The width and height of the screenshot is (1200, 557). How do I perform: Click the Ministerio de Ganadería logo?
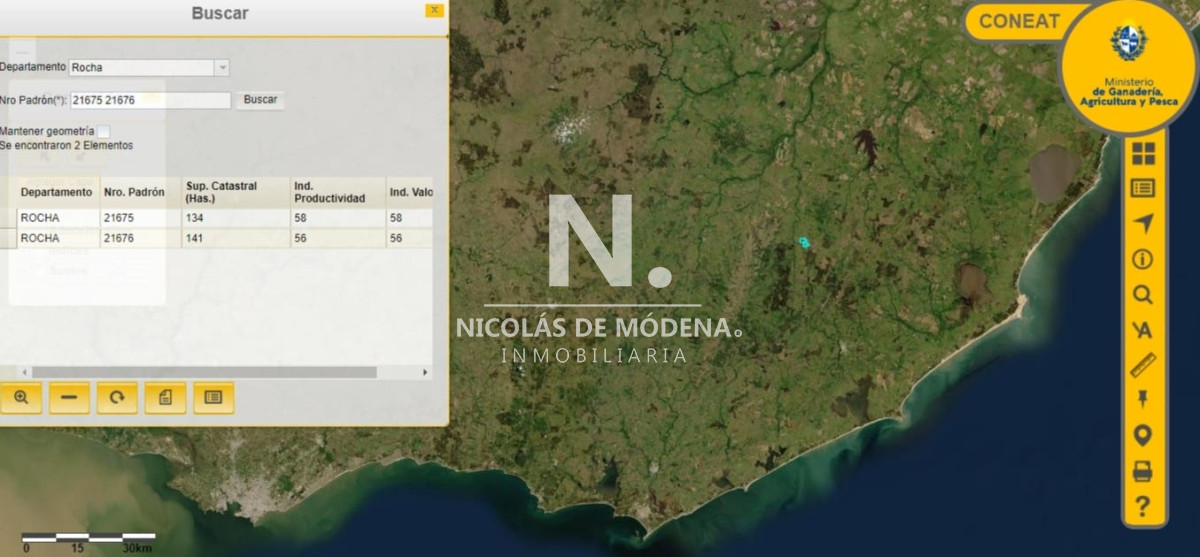(x=1129, y=66)
